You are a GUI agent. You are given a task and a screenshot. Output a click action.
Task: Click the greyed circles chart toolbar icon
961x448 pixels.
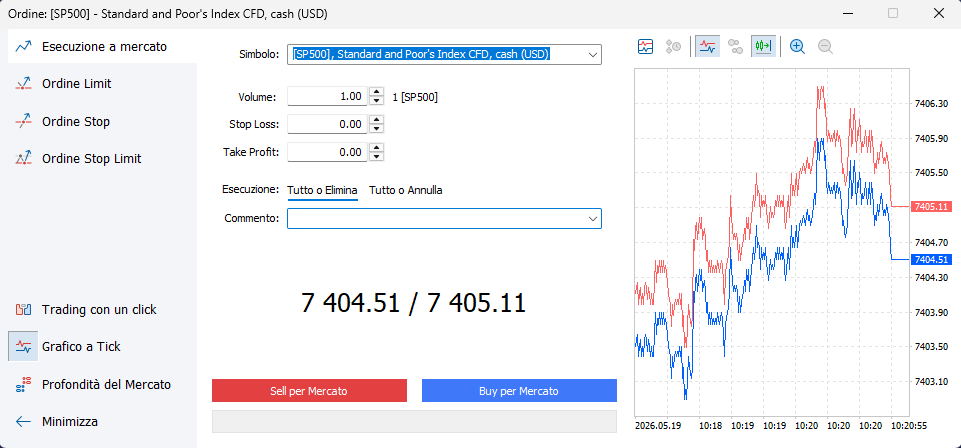735,47
